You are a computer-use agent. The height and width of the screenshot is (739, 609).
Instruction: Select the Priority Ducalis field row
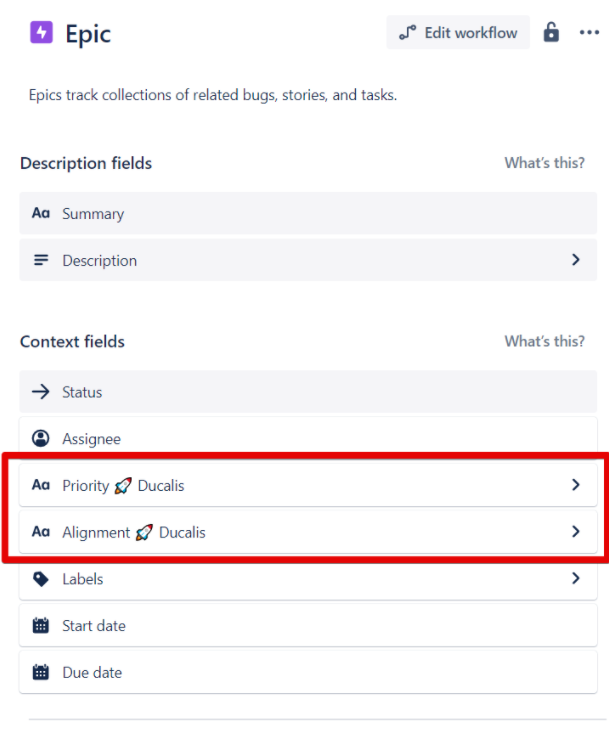300,485
